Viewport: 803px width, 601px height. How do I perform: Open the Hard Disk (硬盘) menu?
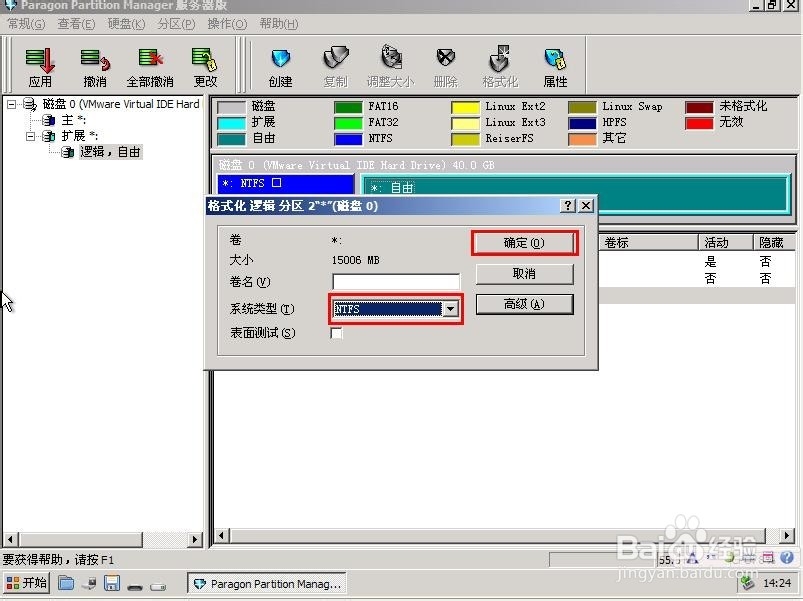(126, 24)
